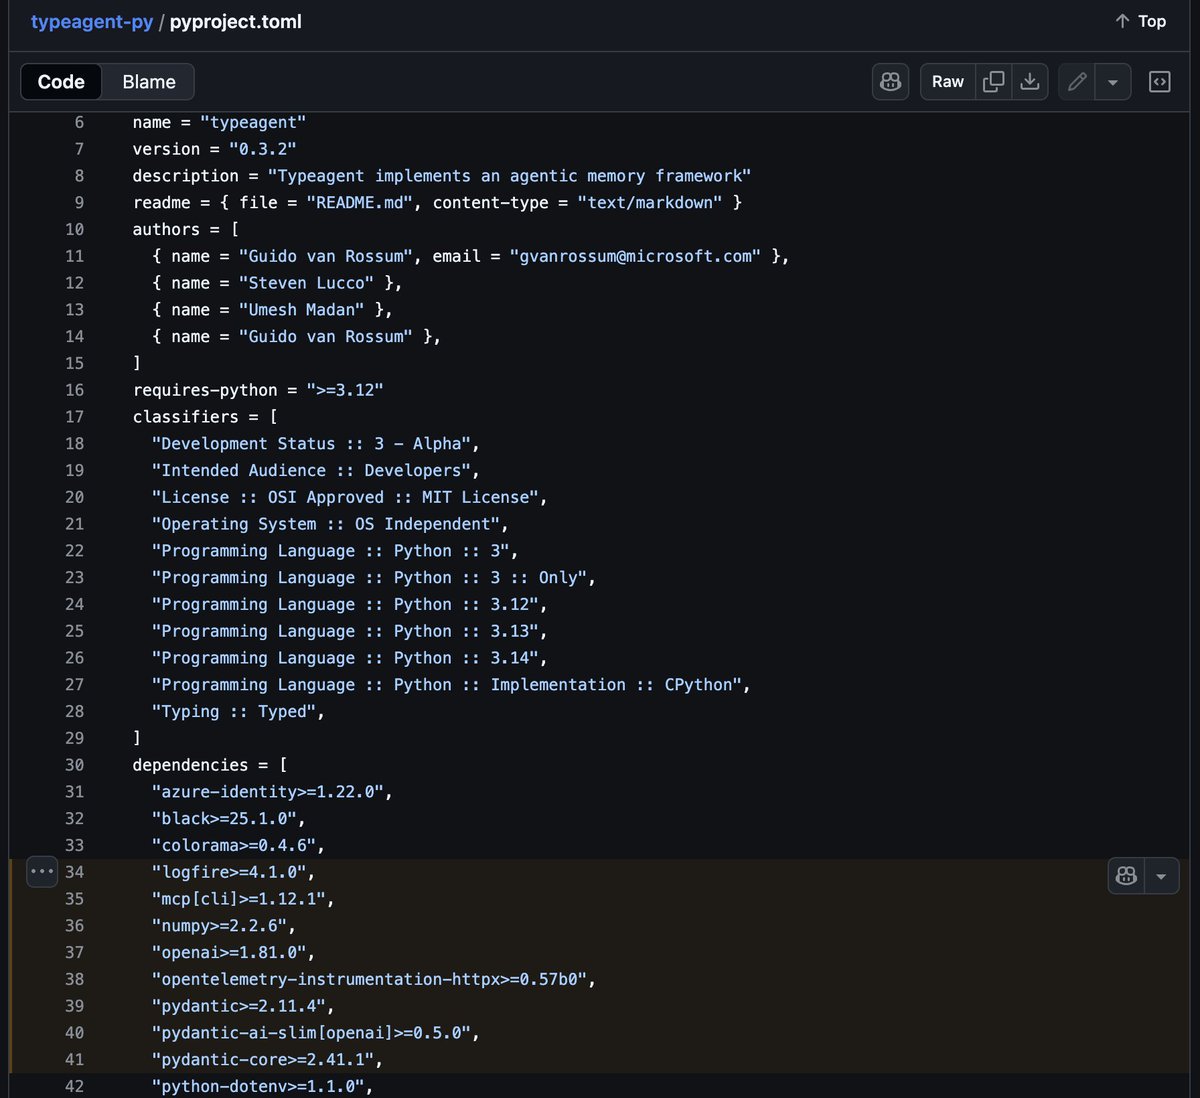Click the requires-python ">=3.12" value
The height and width of the screenshot is (1098, 1200).
pyautogui.click(x=345, y=390)
